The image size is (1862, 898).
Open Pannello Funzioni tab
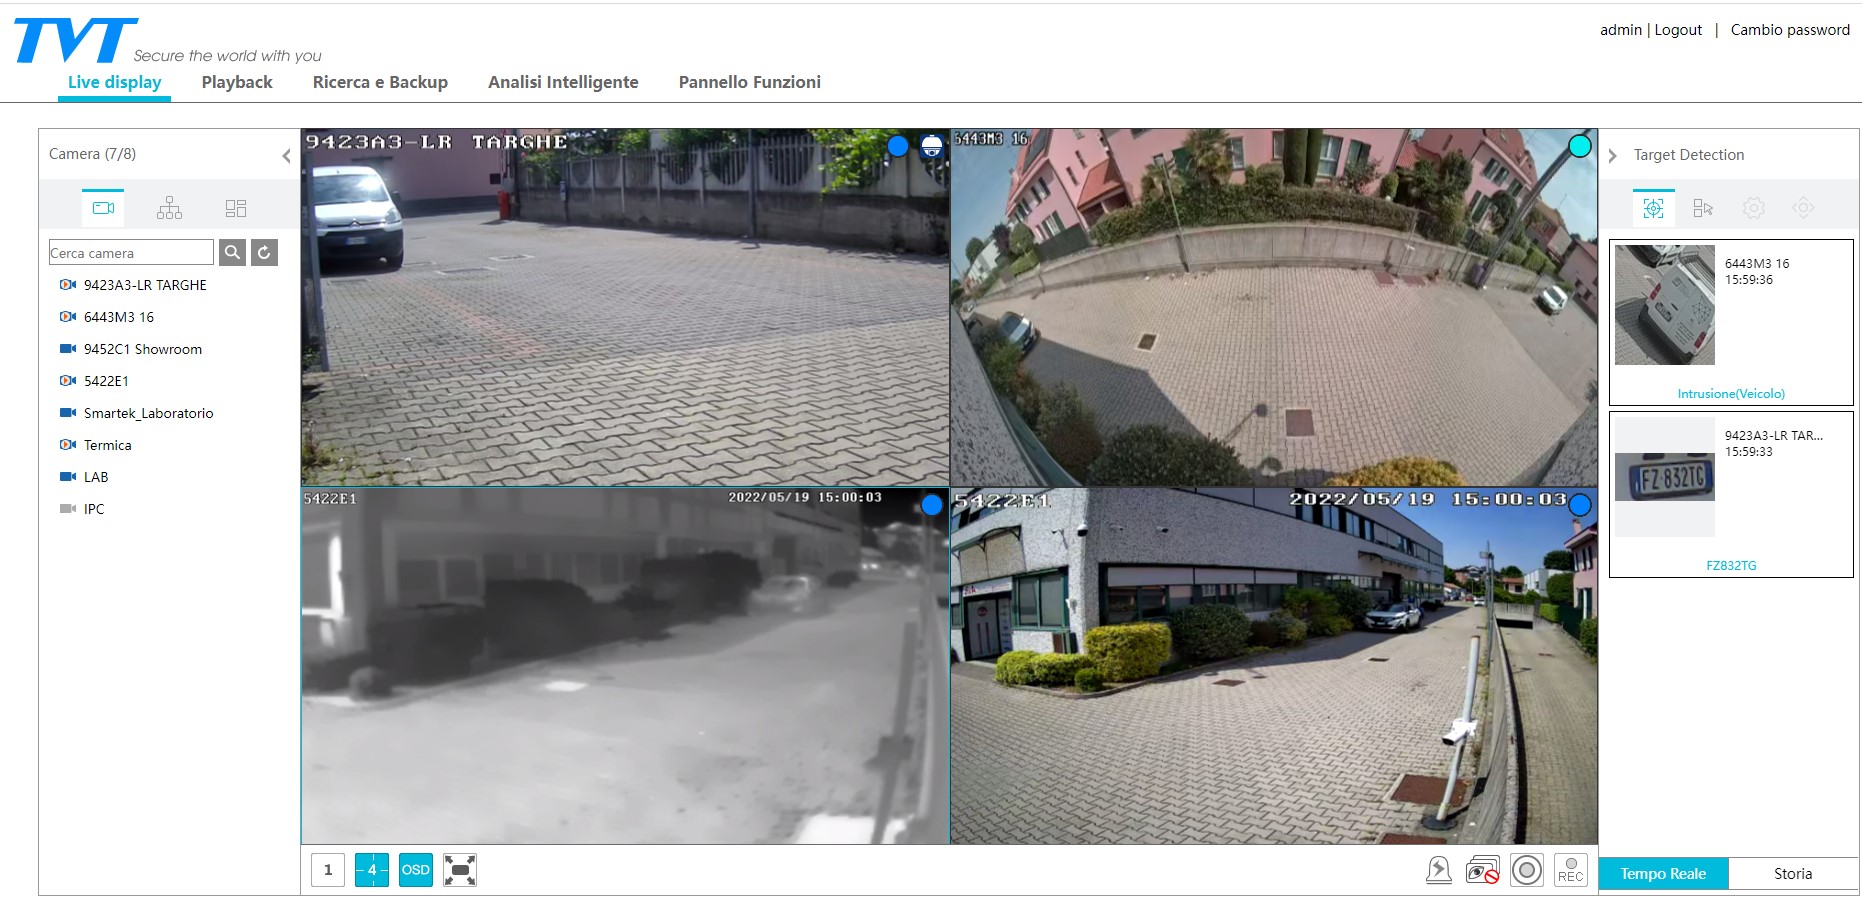pos(750,82)
